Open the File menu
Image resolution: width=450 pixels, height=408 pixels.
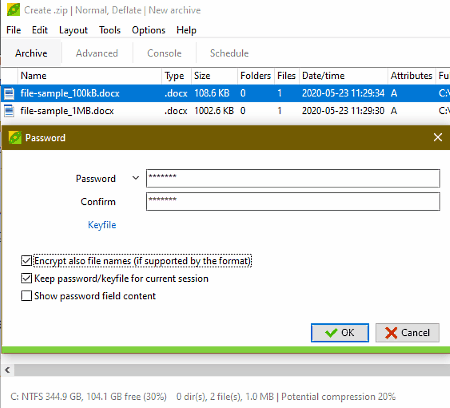[14, 30]
